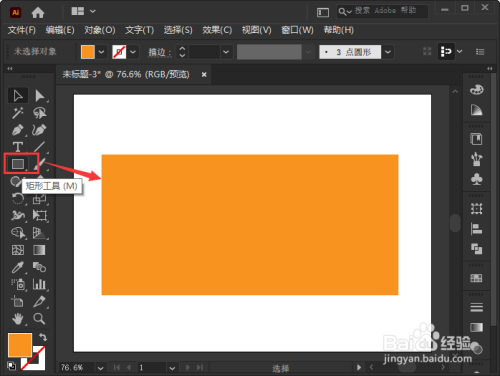Select the Mesh tool
The image size is (500, 376).
pyautogui.click(x=18, y=250)
